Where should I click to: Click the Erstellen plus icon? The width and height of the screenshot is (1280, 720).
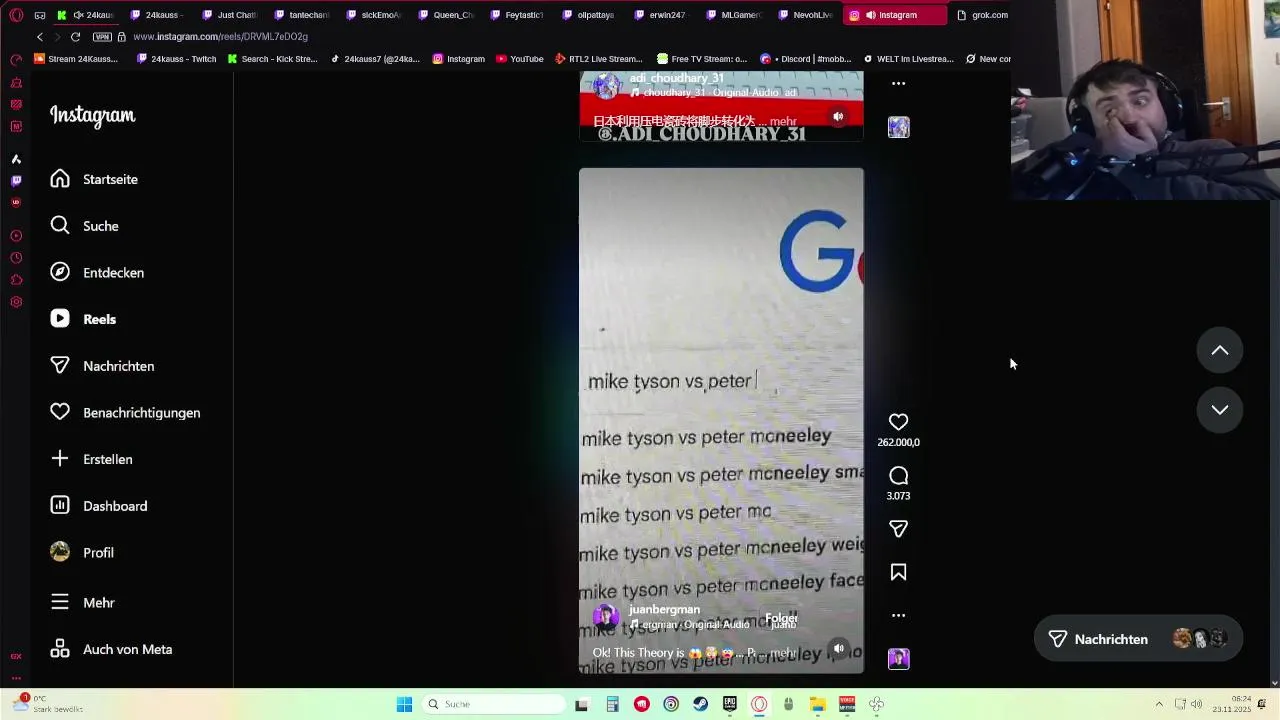(60, 459)
